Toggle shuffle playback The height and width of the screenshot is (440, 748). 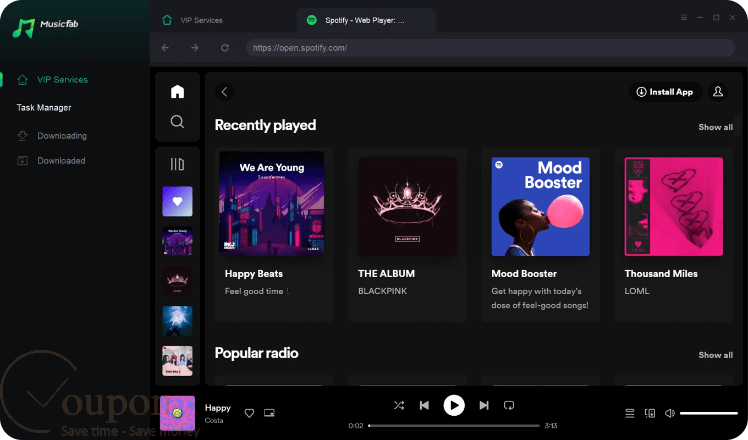coord(399,406)
